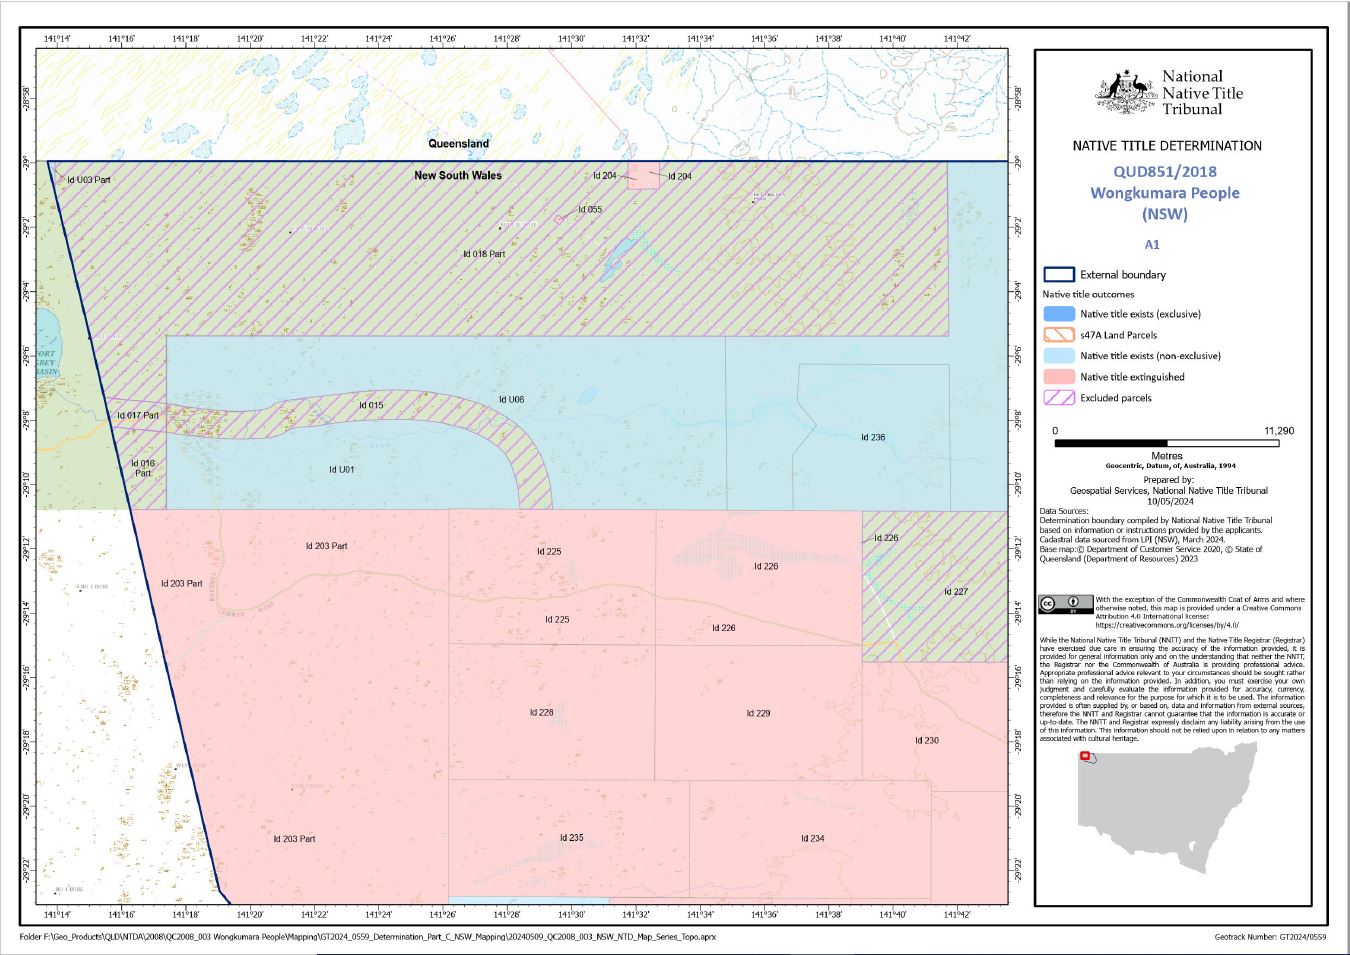Click the Geotrack Number GT2024/0559 footer
The image size is (1350, 955).
[1270, 937]
